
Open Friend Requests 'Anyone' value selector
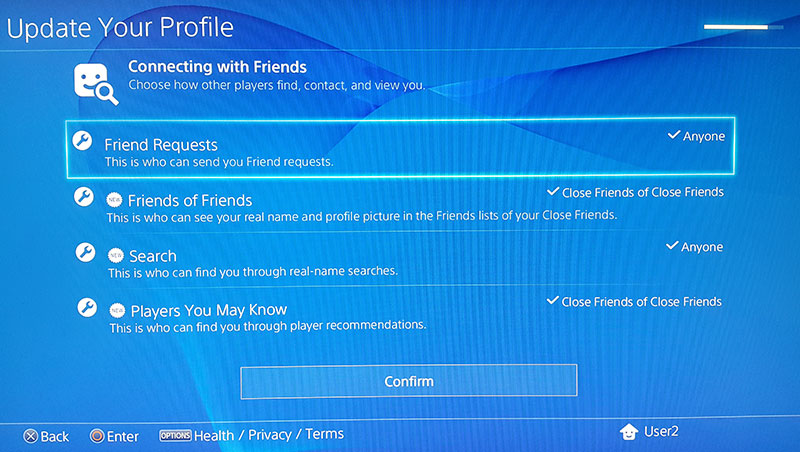point(695,136)
